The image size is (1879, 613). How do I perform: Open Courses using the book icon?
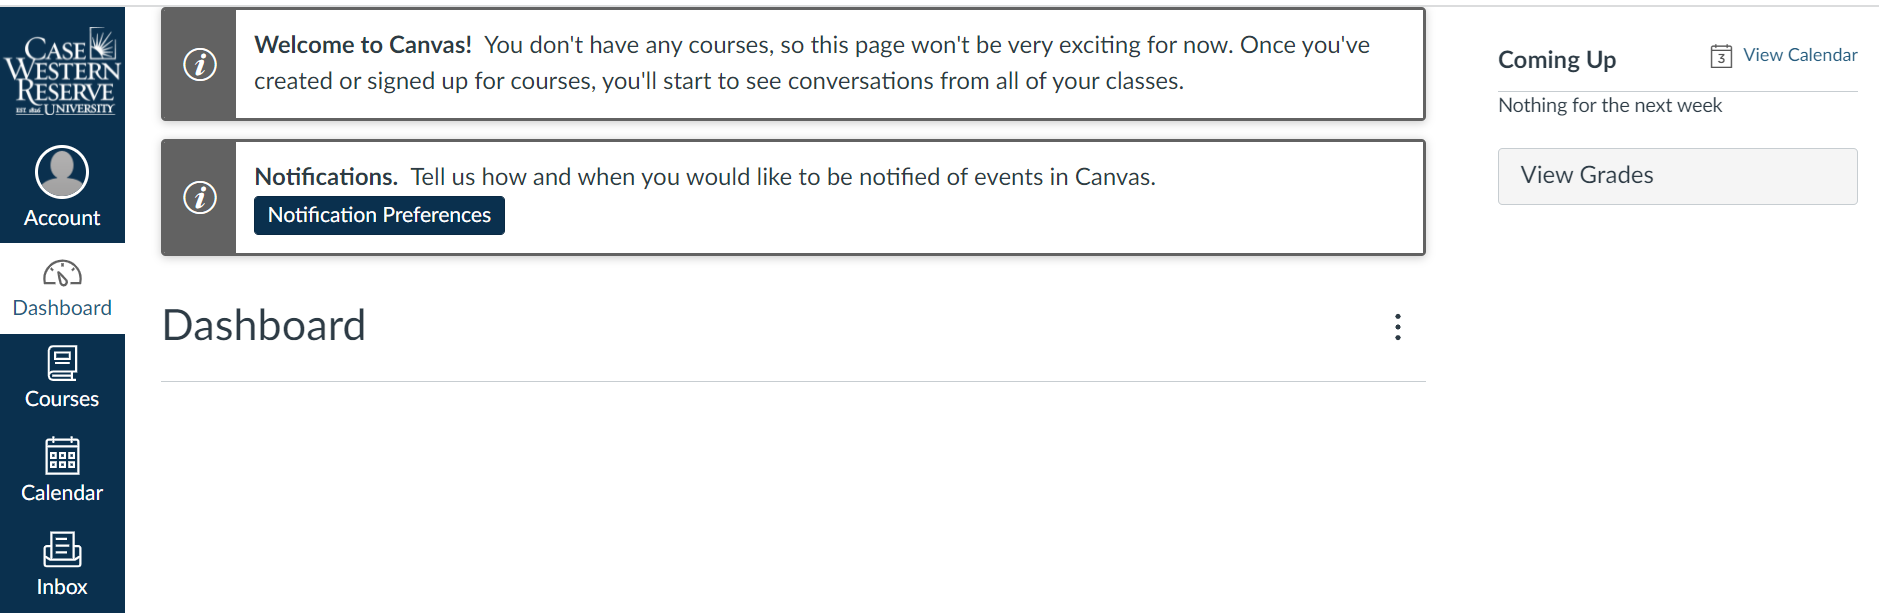click(62, 363)
